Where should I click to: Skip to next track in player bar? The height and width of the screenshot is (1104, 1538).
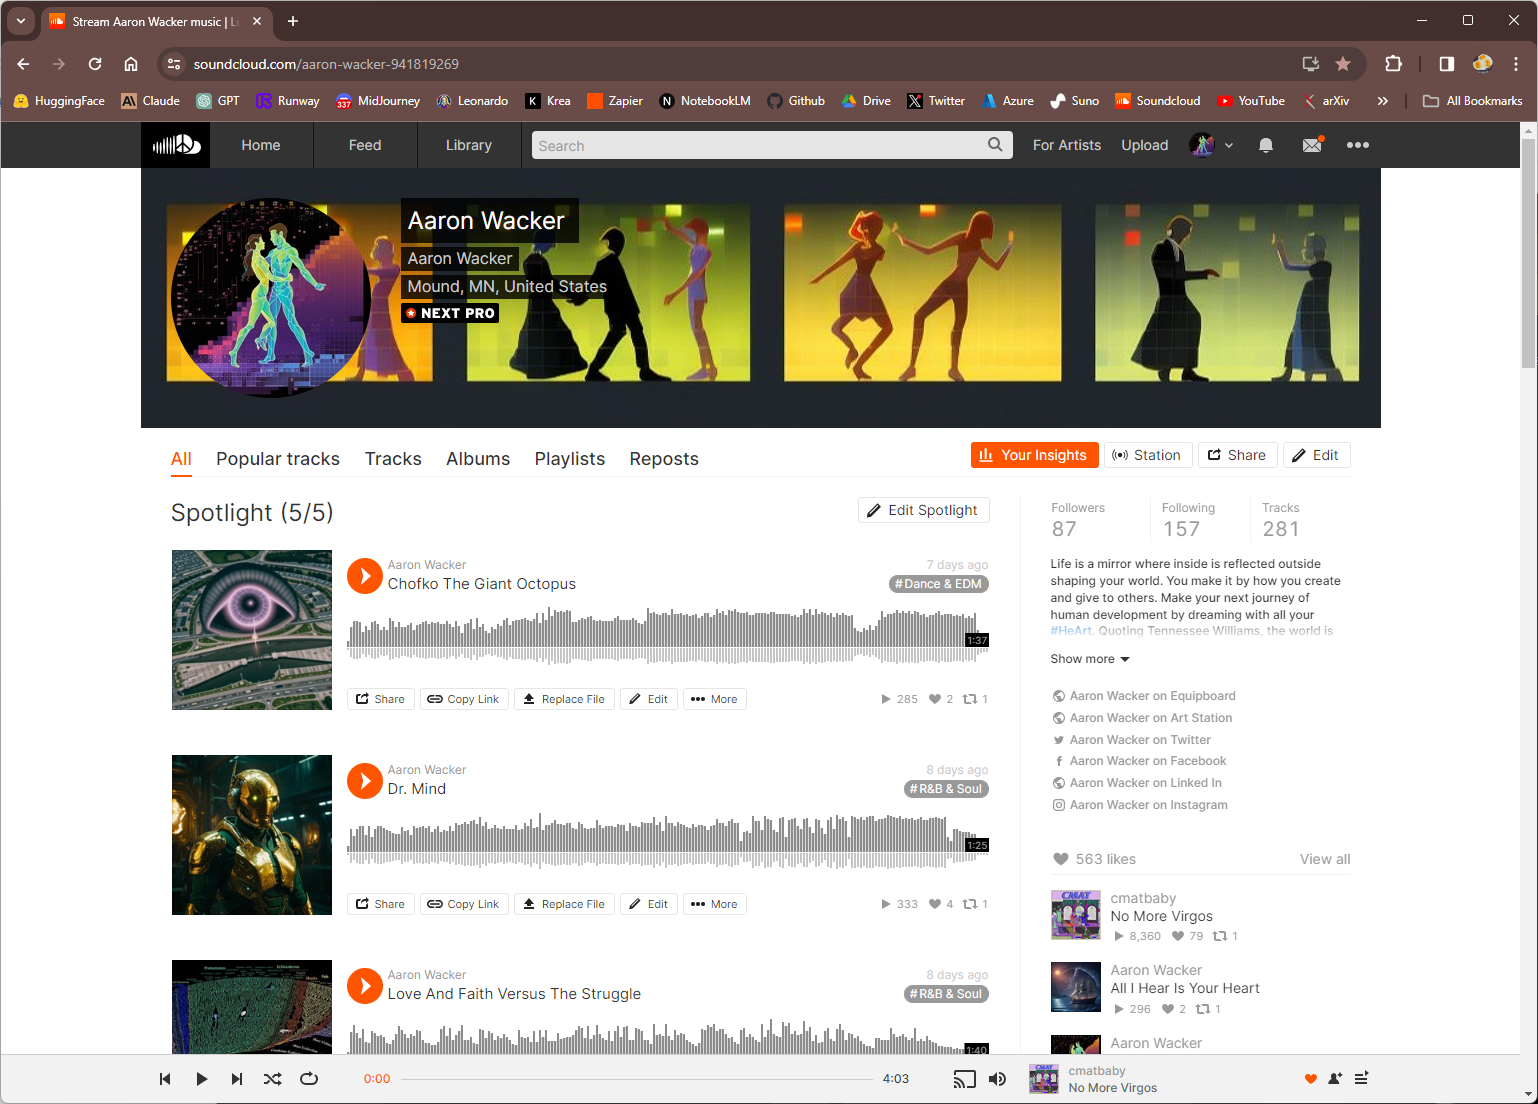click(x=237, y=1079)
